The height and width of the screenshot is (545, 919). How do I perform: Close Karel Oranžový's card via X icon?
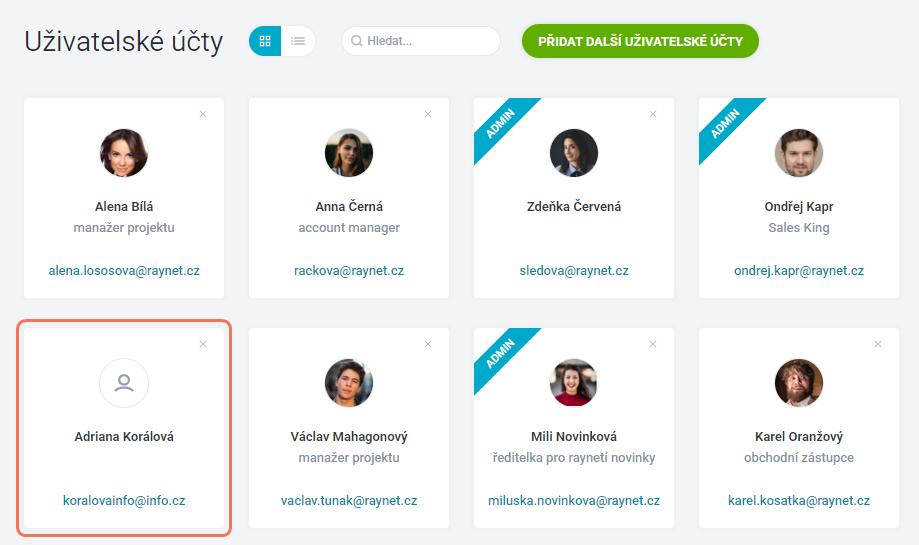(878, 344)
